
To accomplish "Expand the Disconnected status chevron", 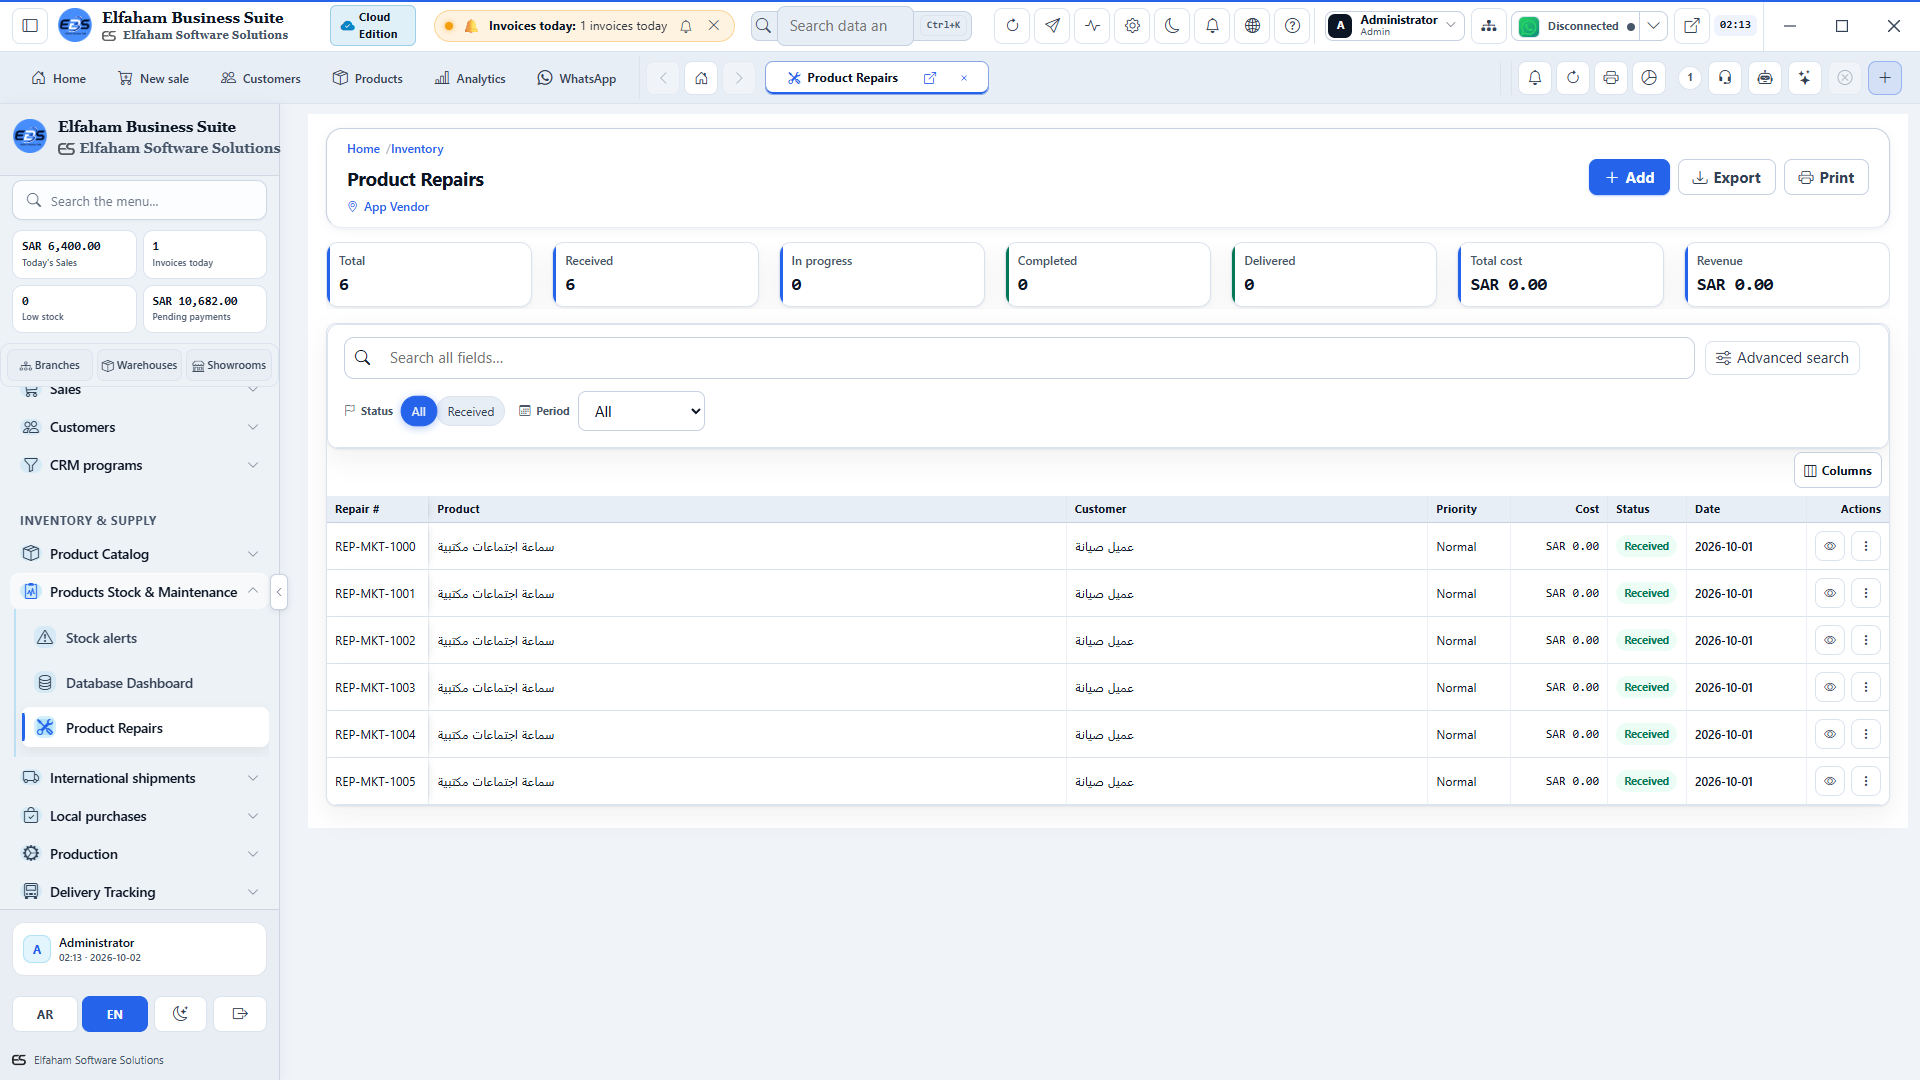I will pyautogui.click(x=1654, y=26).
